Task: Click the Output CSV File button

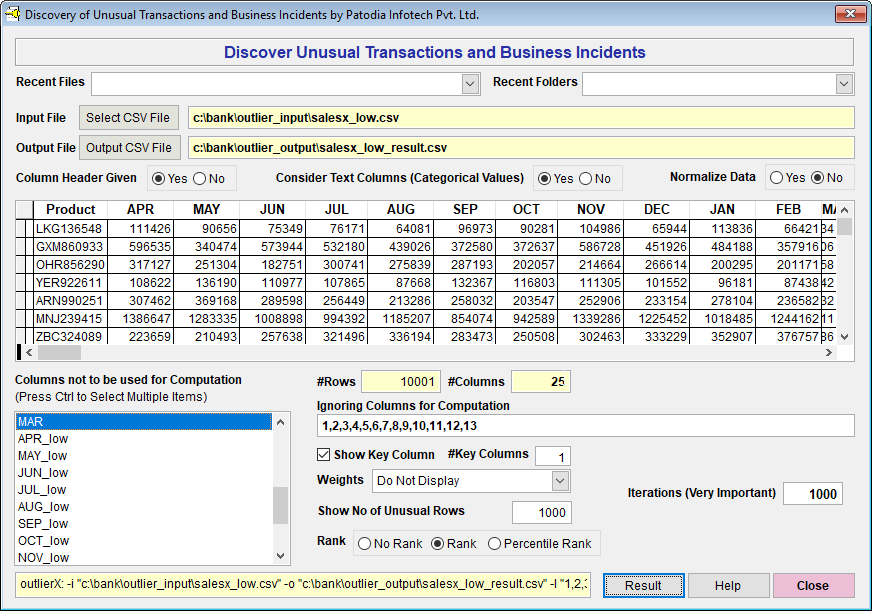Action: (131, 148)
